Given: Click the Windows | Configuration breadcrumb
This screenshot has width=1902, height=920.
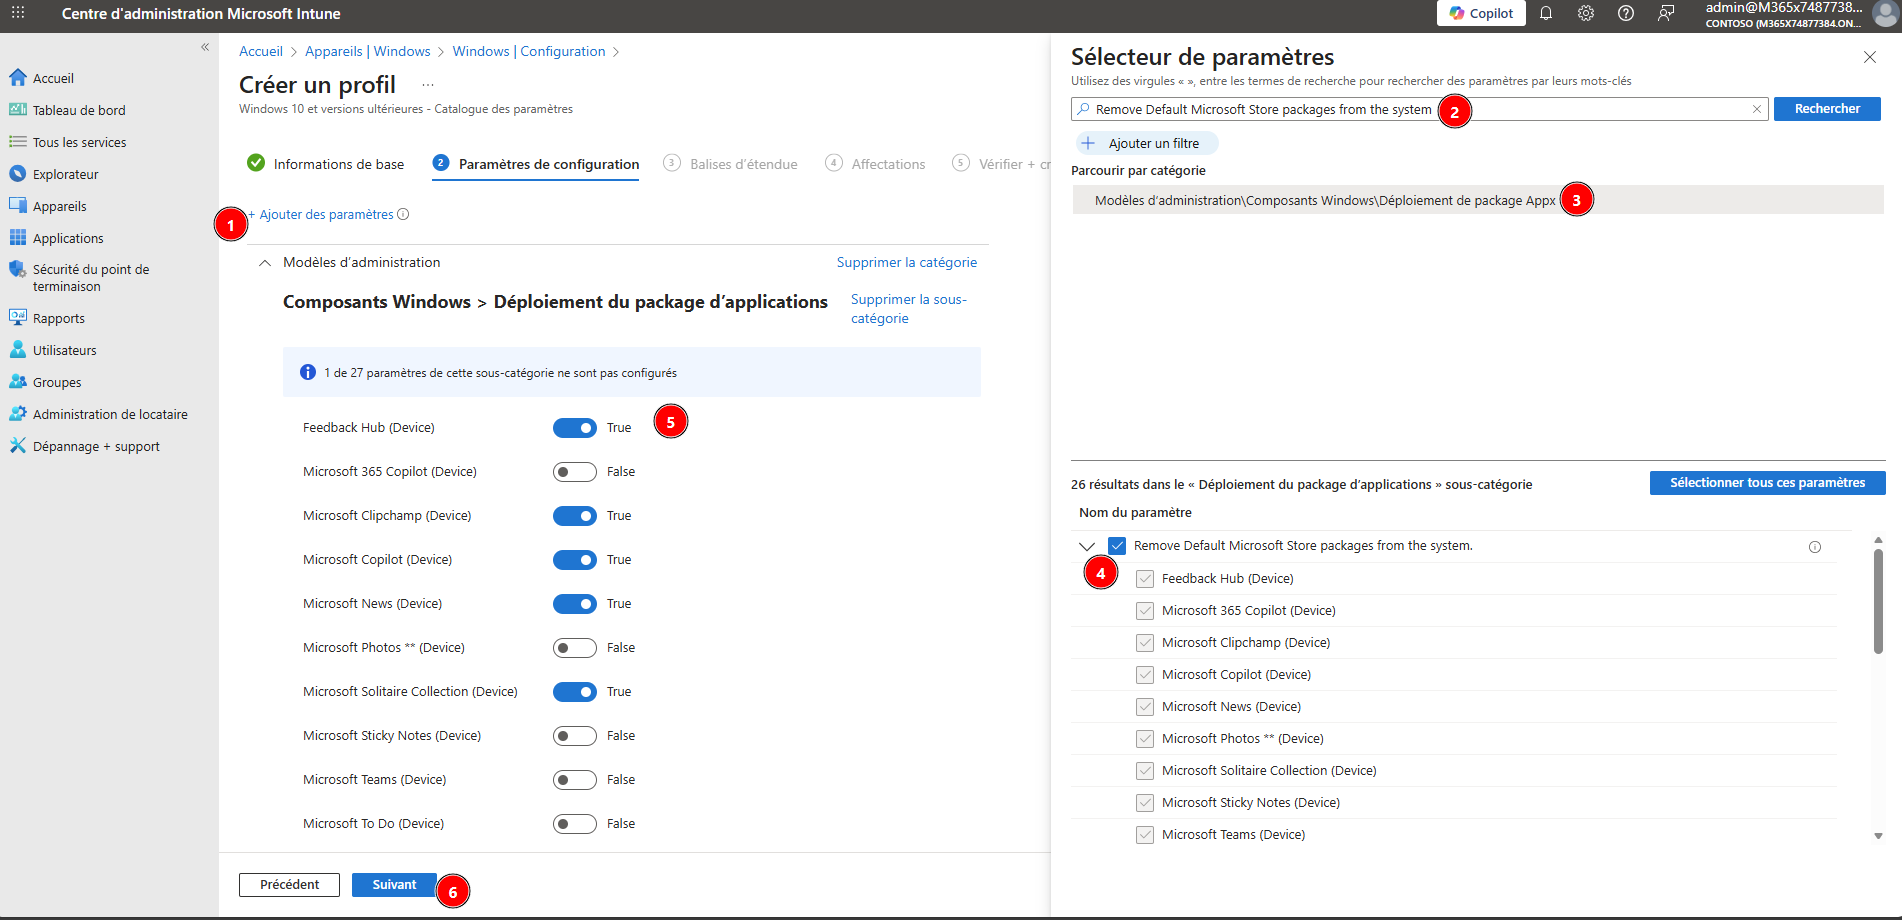Looking at the screenshot, I should pos(529,51).
